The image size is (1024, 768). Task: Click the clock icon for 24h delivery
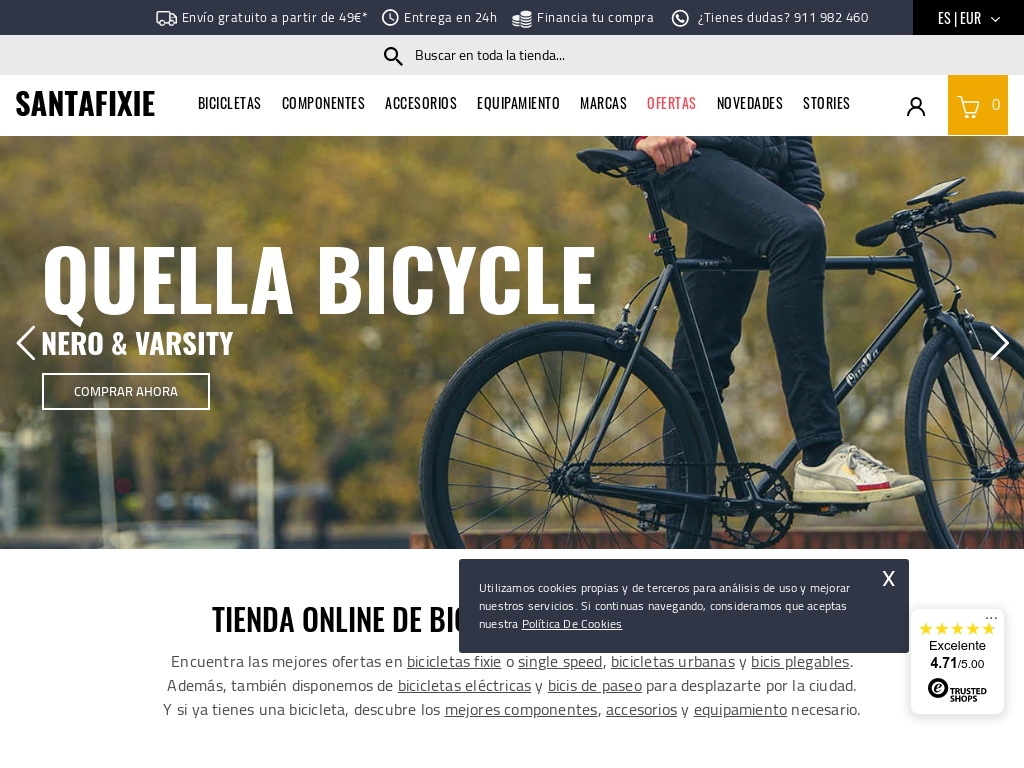click(390, 18)
